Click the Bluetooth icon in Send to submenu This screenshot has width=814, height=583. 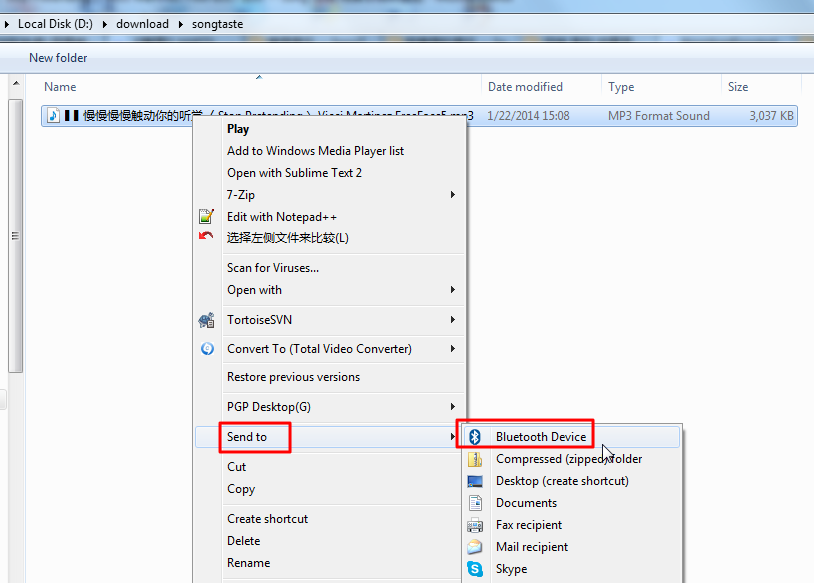(x=474, y=437)
